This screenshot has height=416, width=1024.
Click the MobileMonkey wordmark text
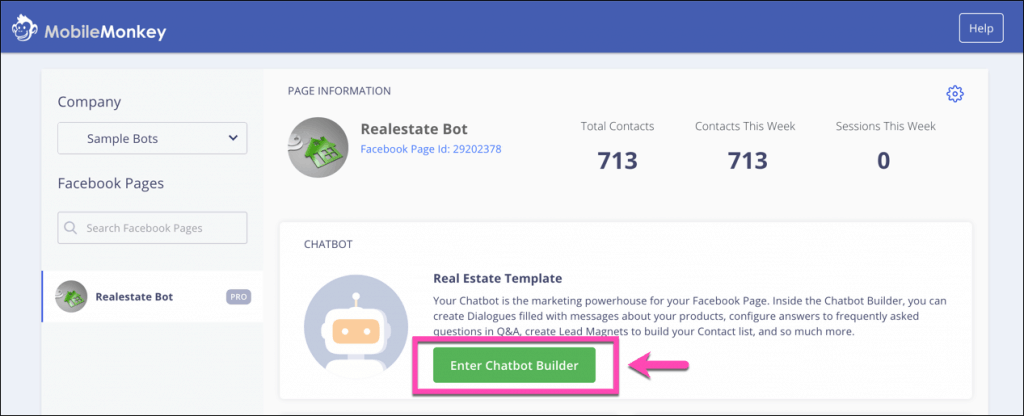(x=105, y=30)
